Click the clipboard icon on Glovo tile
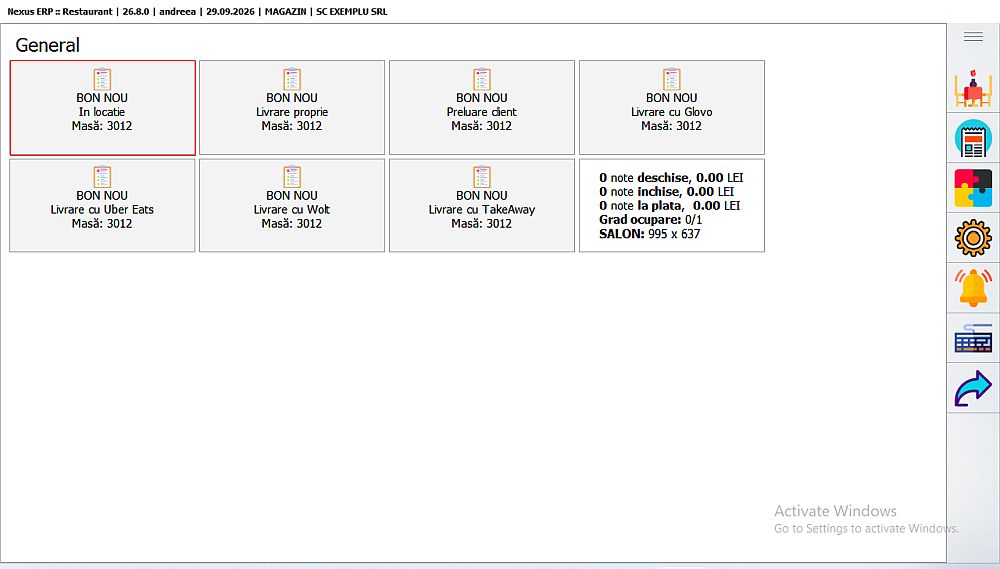This screenshot has height=569, width=1000. click(x=672, y=79)
